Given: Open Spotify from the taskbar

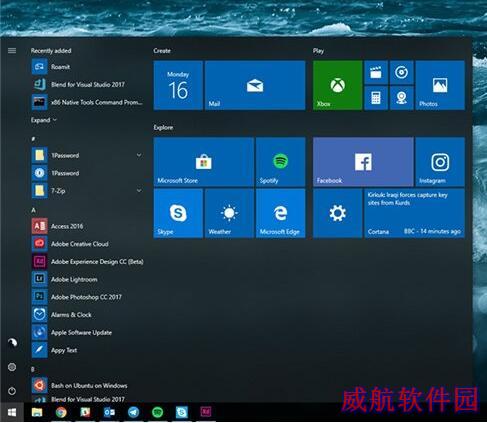Looking at the screenshot, I should [x=157, y=412].
